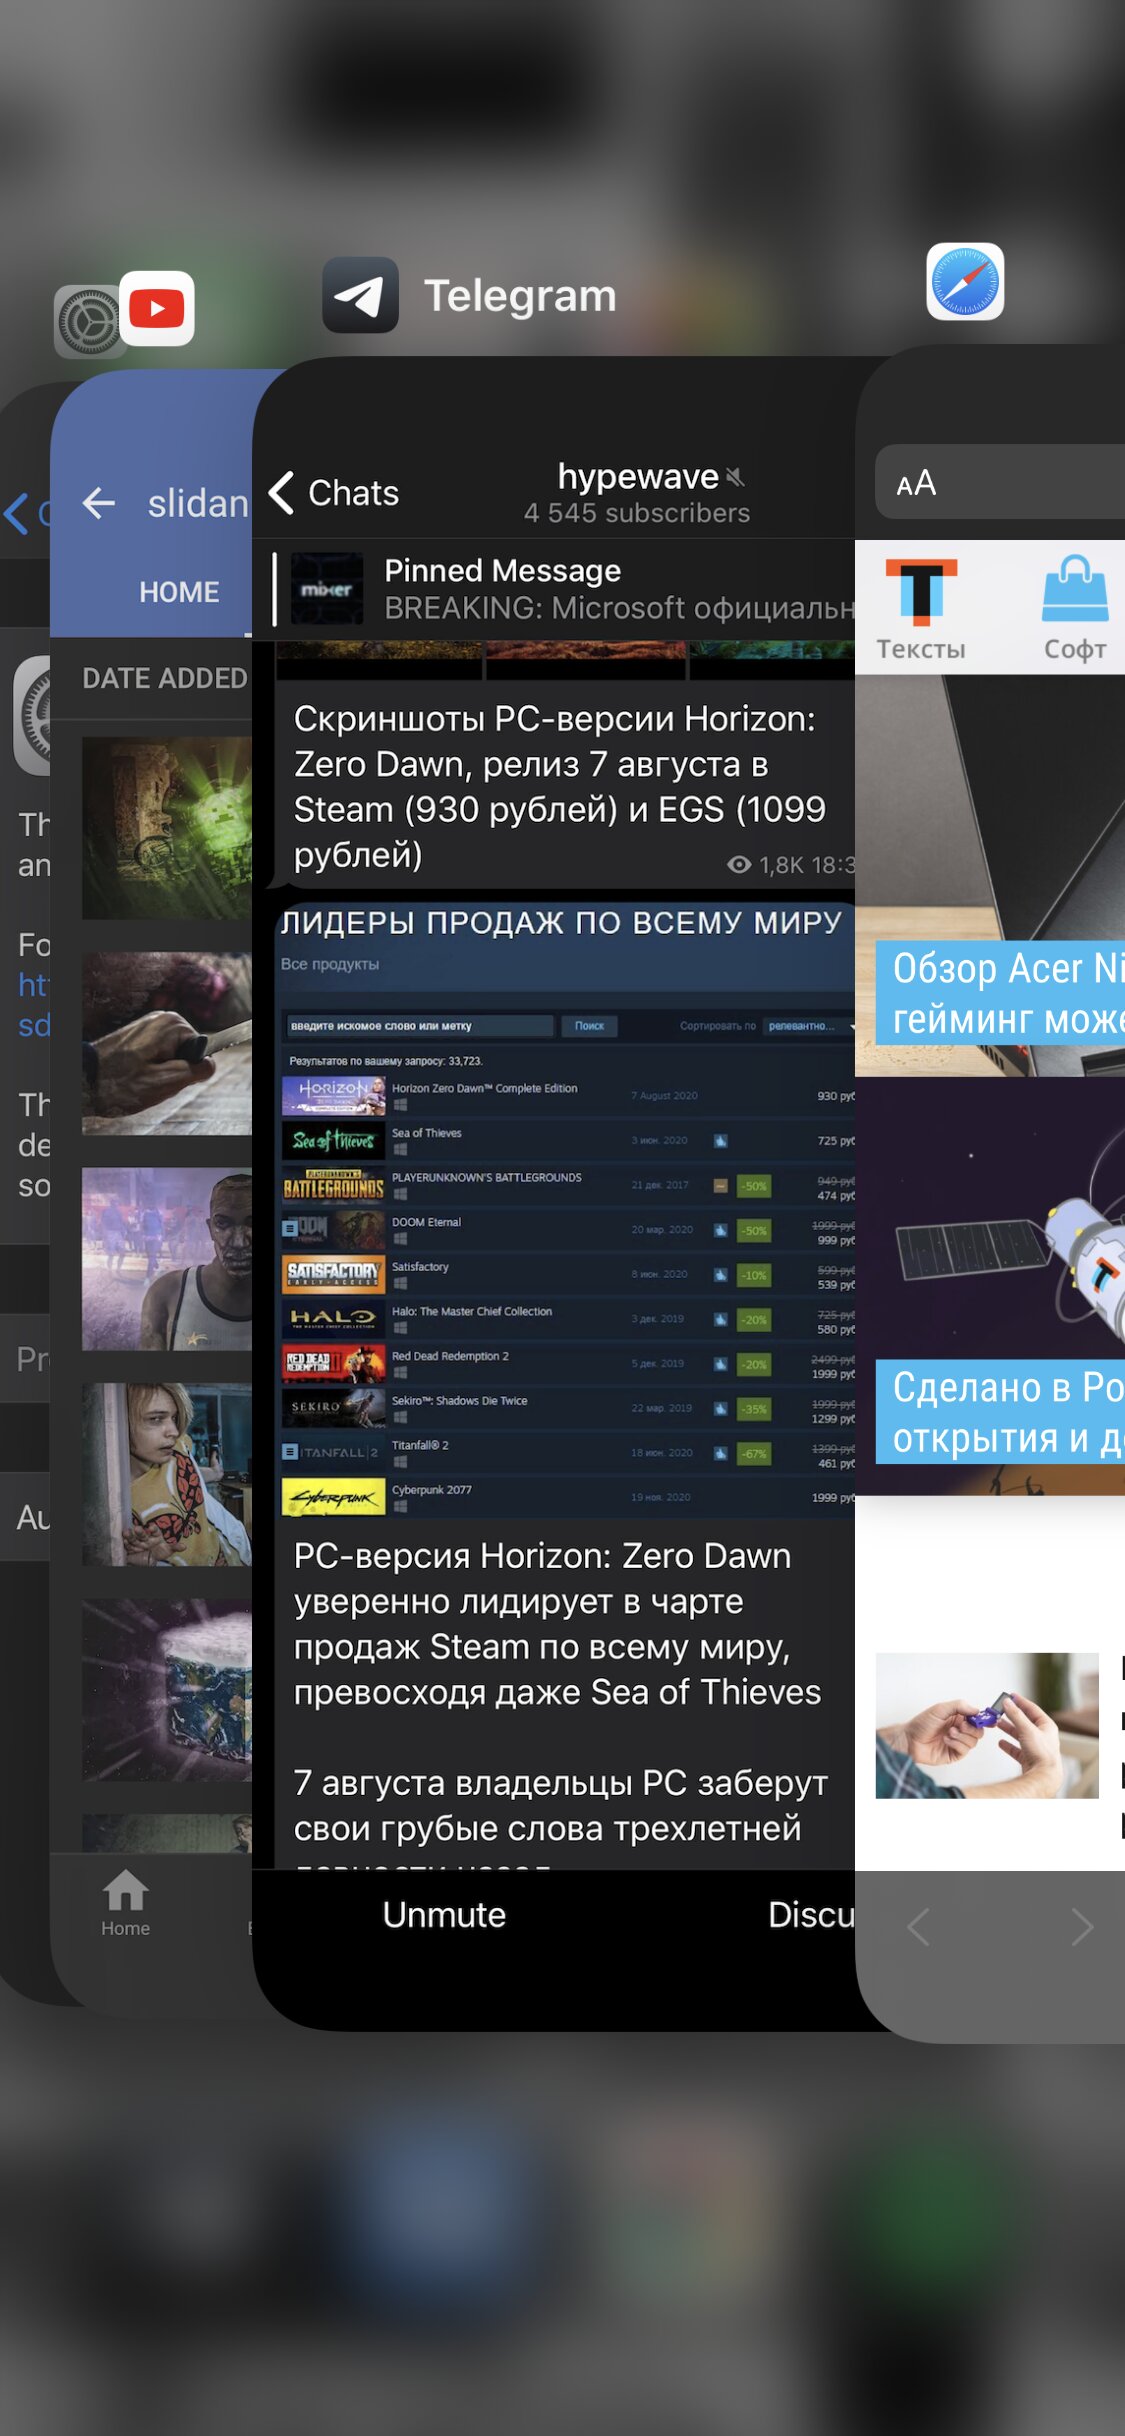The height and width of the screenshot is (2436, 1125).
Task: Tap the views eye icon showing 1,8K
Action: pos(739,865)
